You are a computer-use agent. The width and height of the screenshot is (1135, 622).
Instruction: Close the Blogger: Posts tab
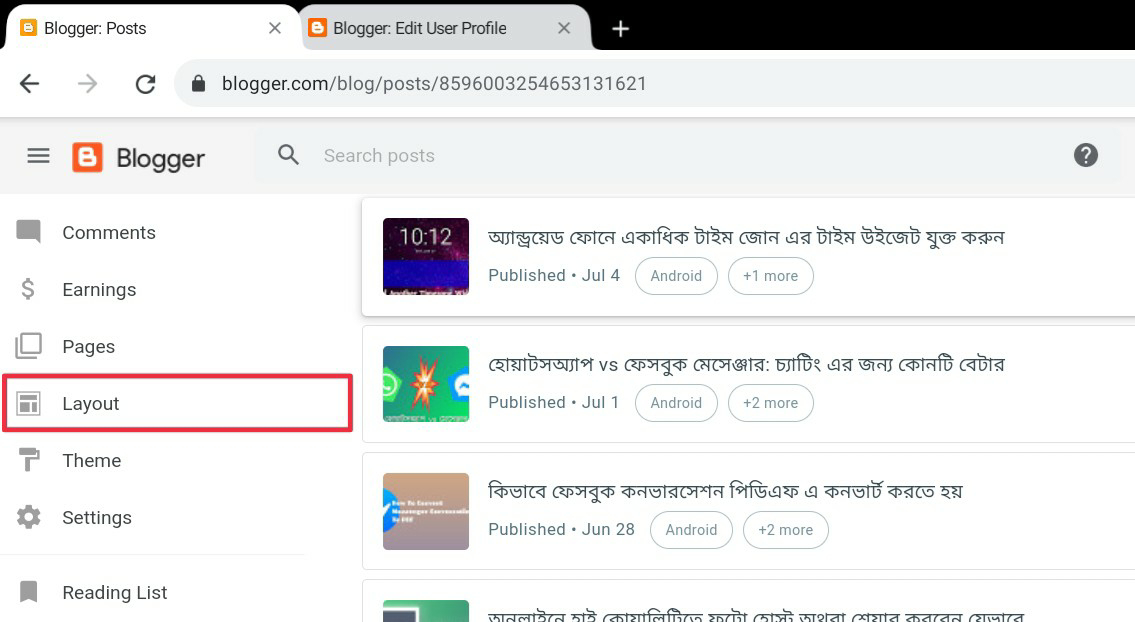tap(274, 28)
